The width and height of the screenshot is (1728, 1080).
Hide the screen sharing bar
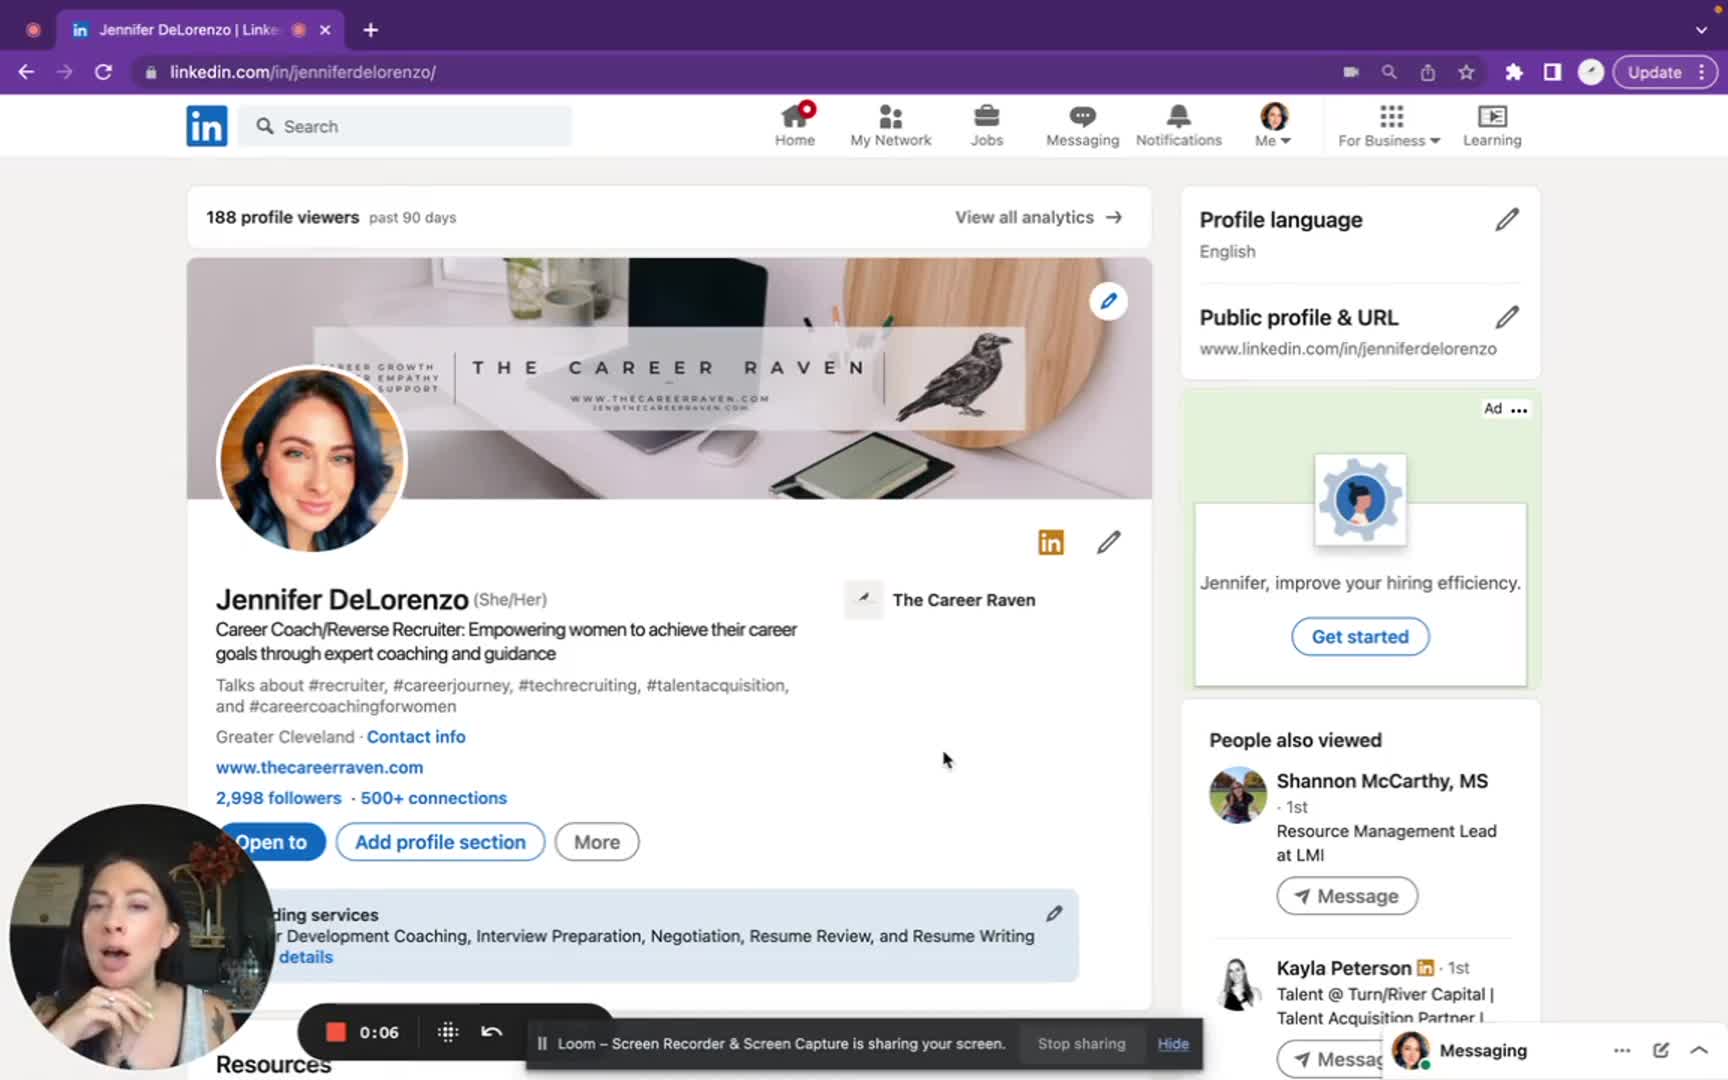(x=1172, y=1043)
